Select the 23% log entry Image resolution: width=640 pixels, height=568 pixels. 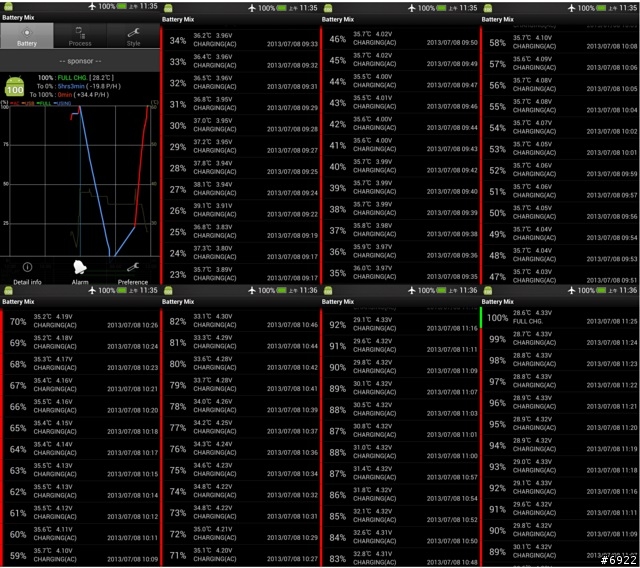(x=240, y=274)
